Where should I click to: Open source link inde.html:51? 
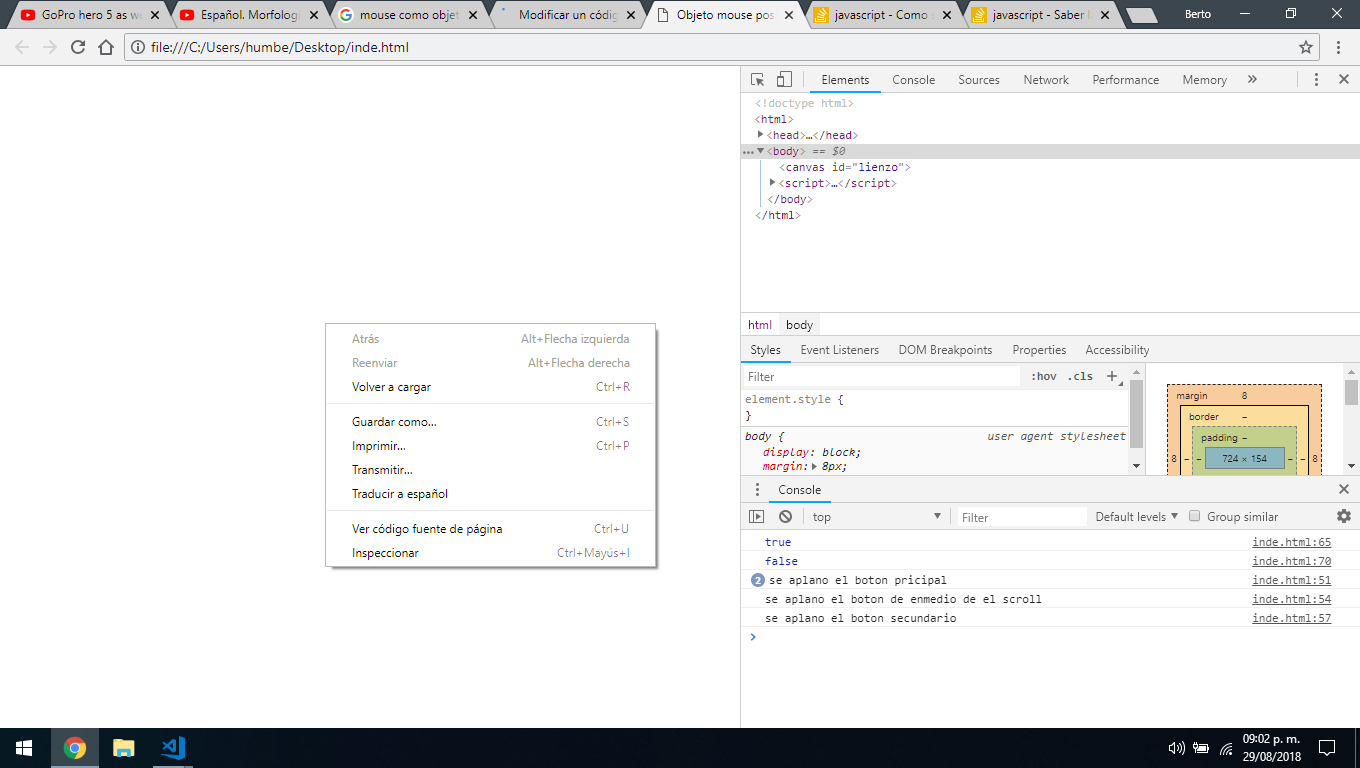1292,580
